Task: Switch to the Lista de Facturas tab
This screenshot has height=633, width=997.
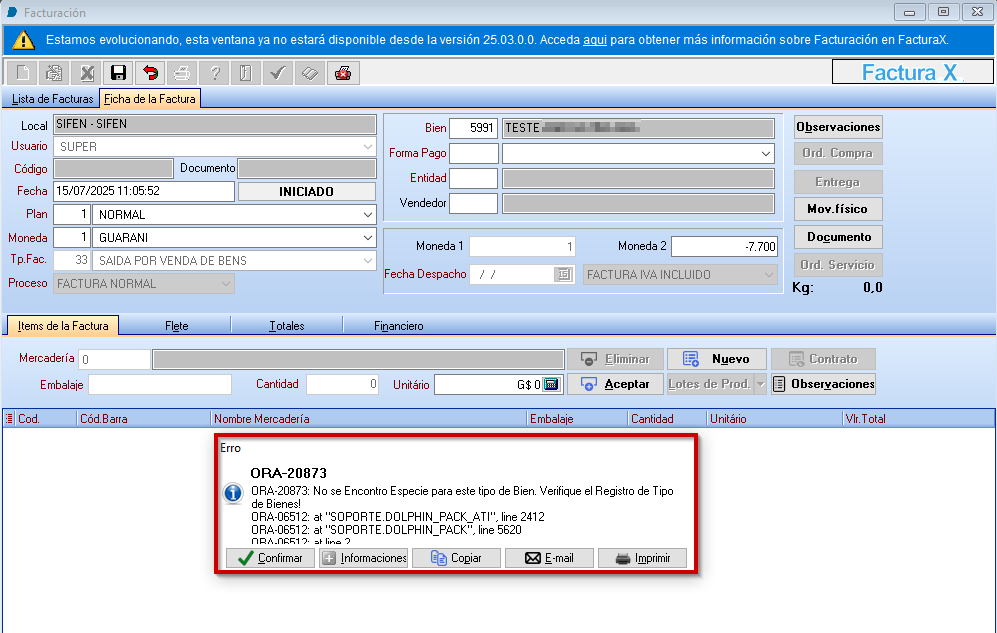Action: click(52, 99)
